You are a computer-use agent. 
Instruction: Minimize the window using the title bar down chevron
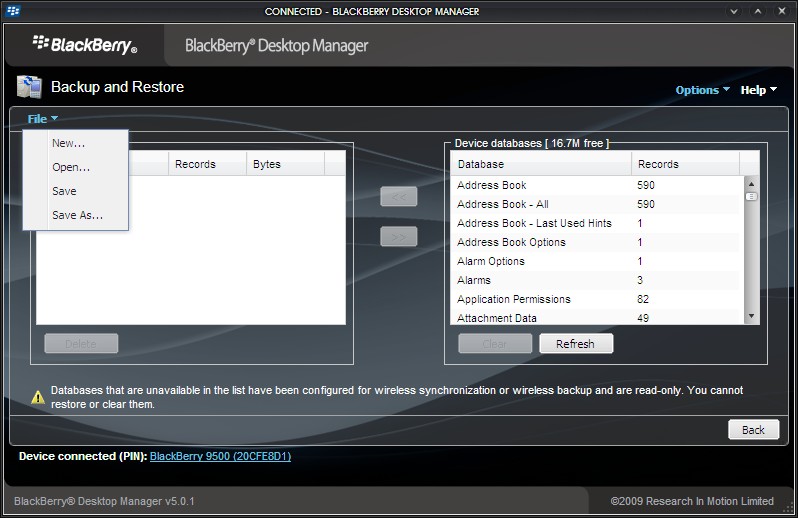click(734, 11)
